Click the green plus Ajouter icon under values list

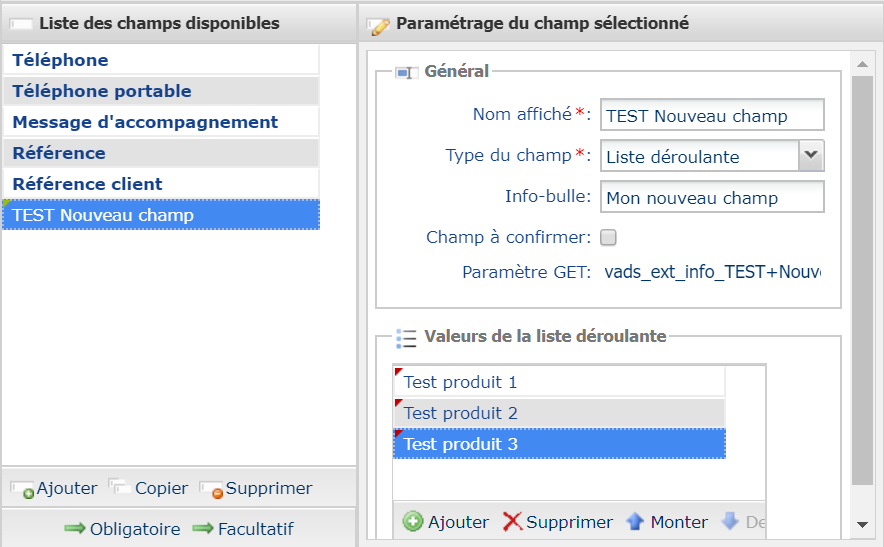413,522
